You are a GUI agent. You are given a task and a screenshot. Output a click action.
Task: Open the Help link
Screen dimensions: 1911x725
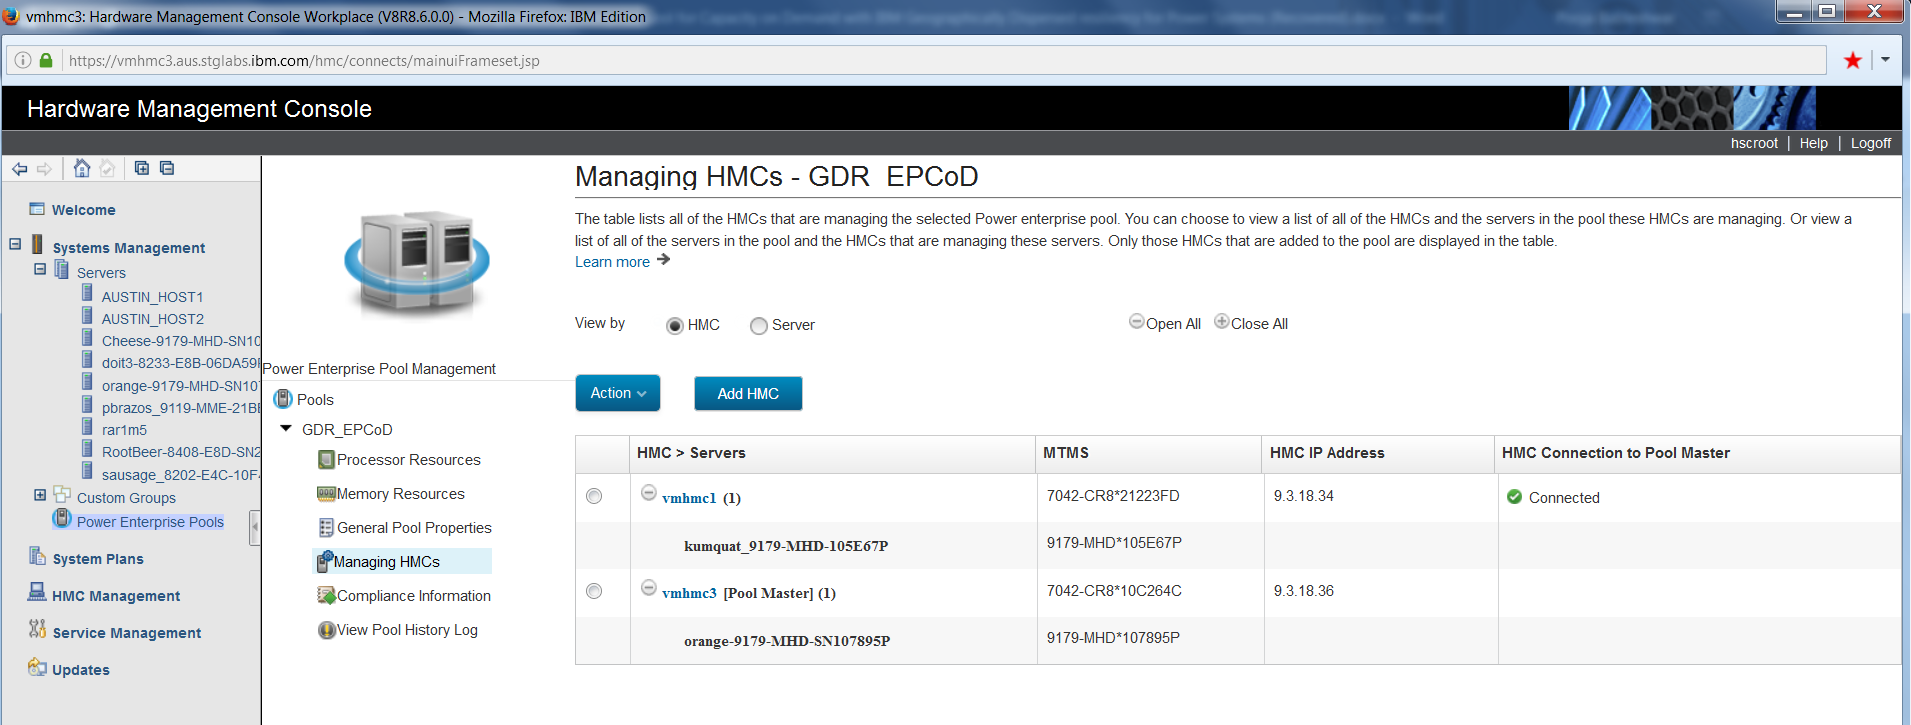[x=1813, y=143]
